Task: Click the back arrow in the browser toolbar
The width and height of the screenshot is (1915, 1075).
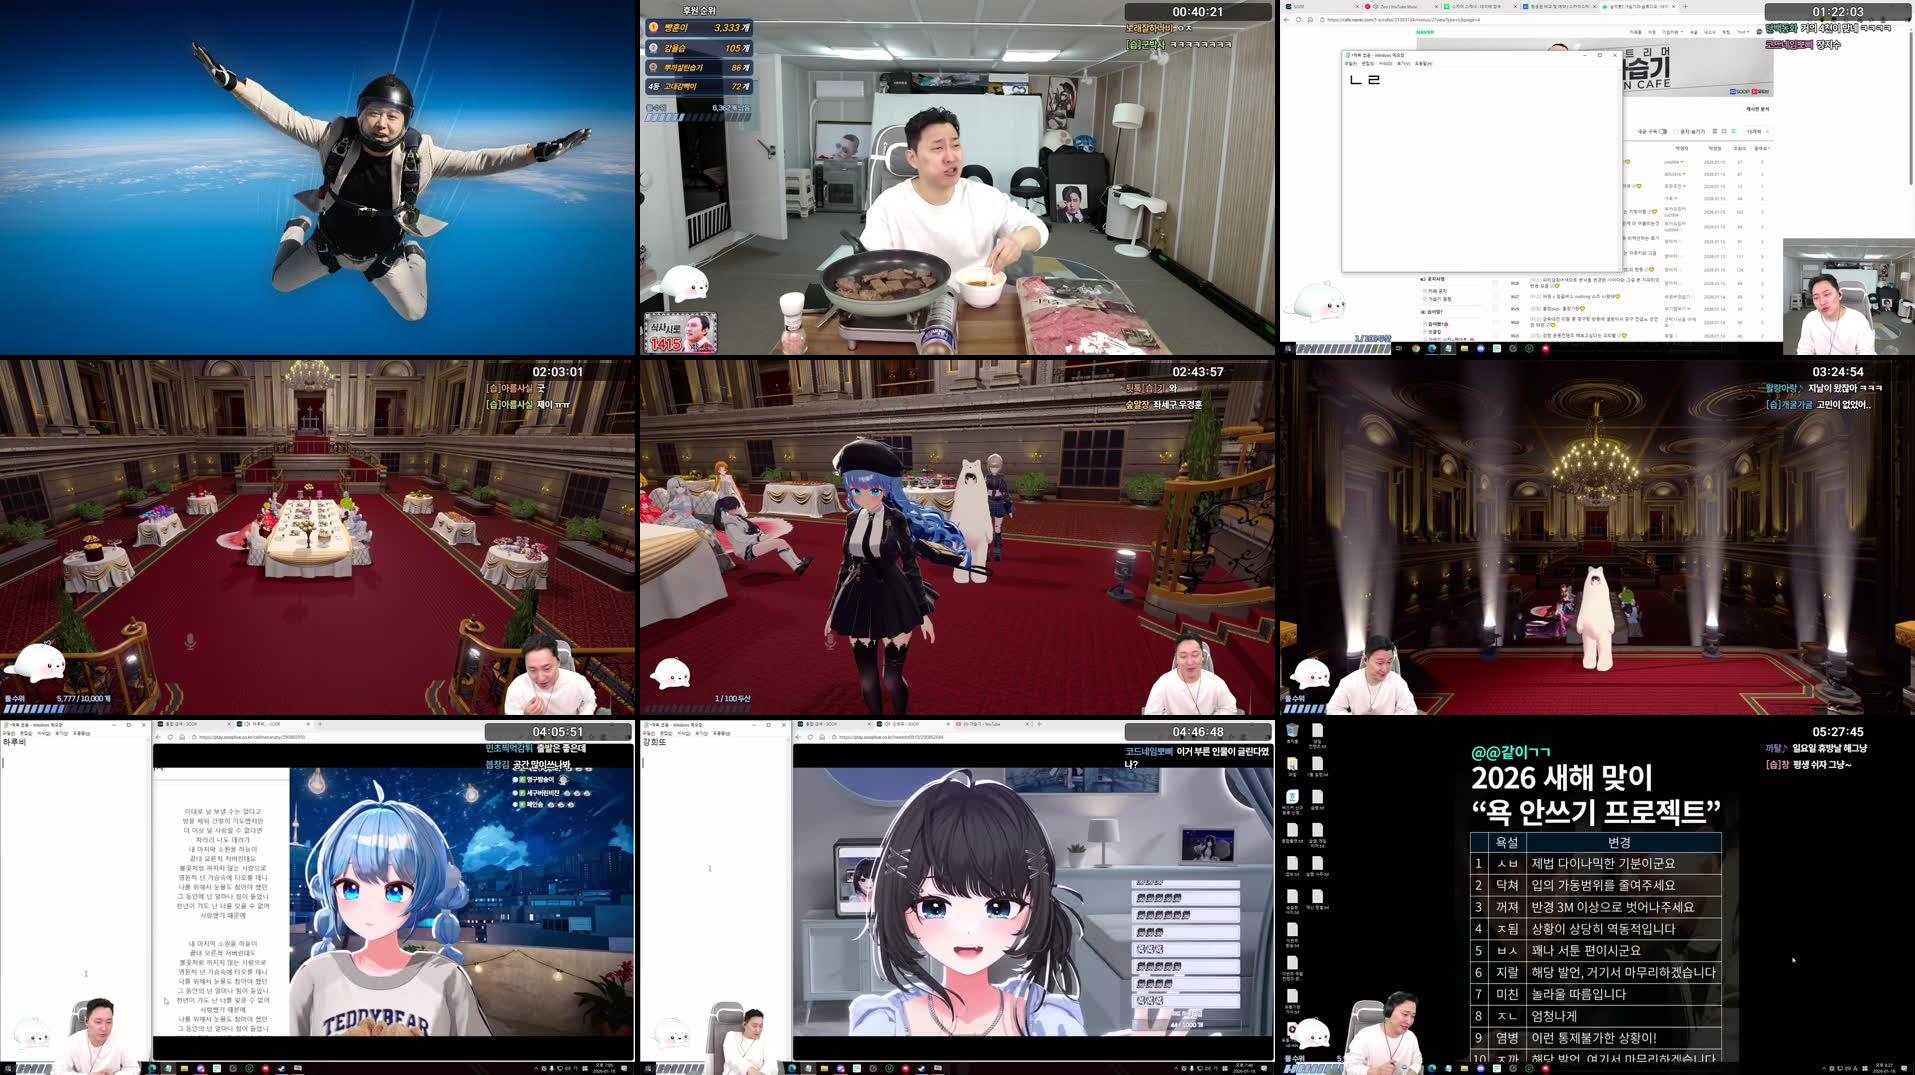Action: tap(1286, 19)
